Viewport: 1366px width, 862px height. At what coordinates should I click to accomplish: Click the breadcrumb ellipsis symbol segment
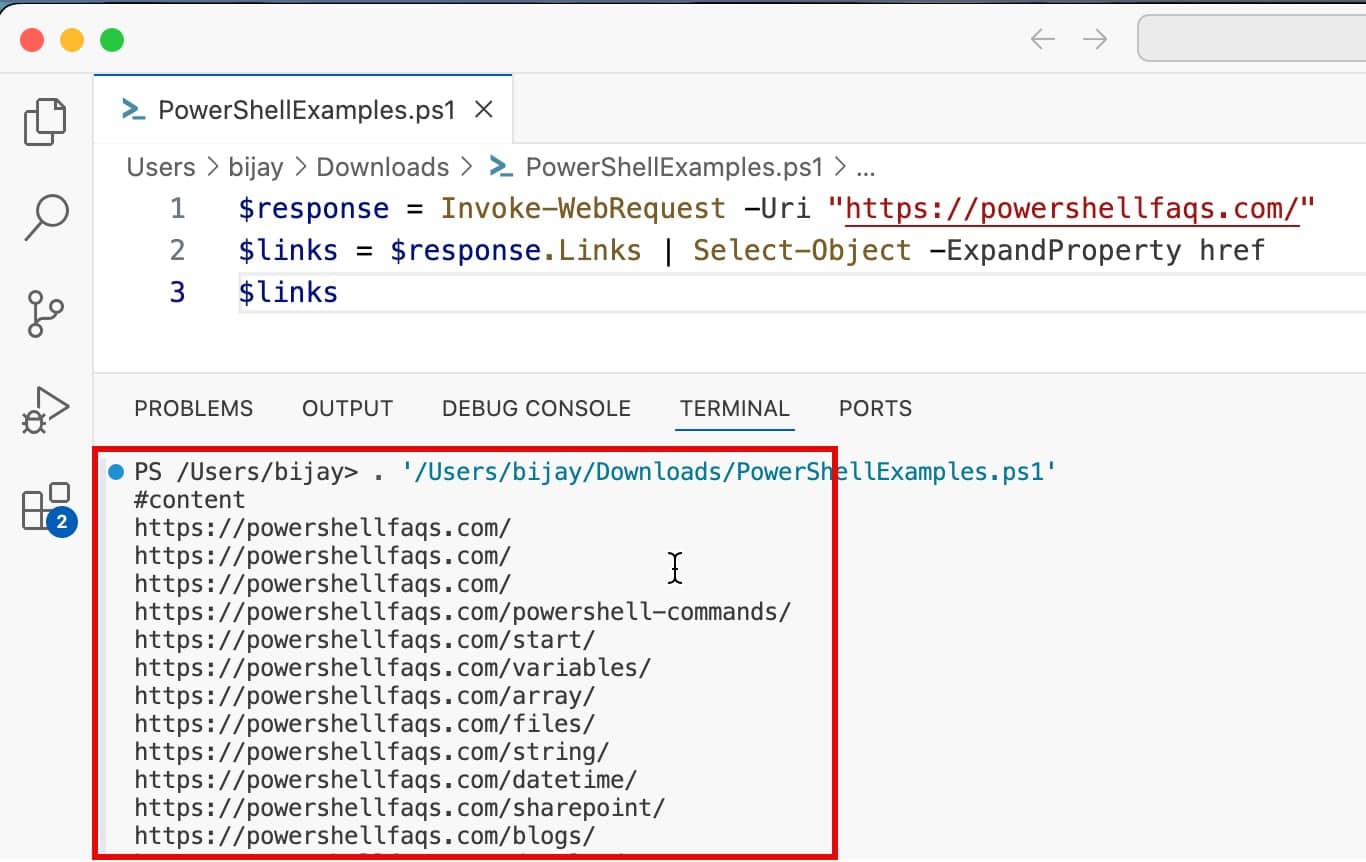coord(866,168)
